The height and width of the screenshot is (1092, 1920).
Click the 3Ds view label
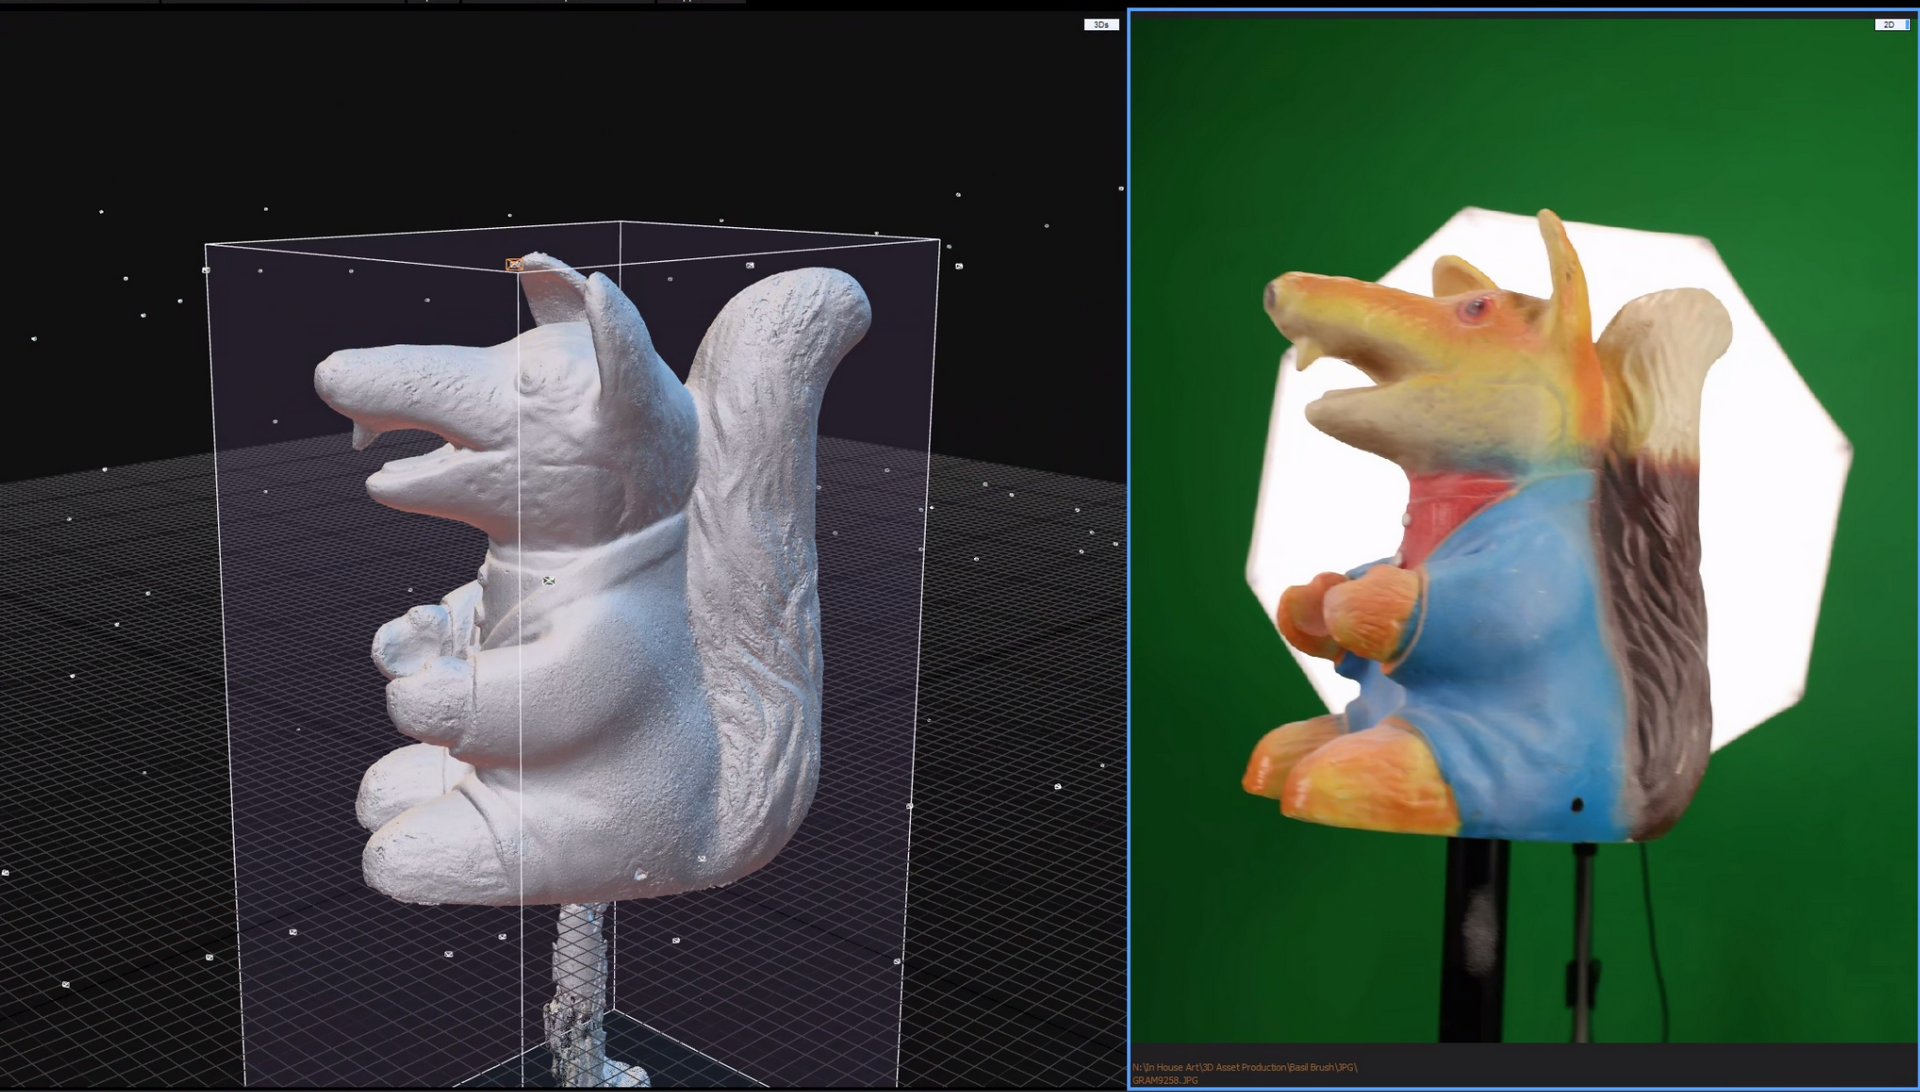point(1101,24)
